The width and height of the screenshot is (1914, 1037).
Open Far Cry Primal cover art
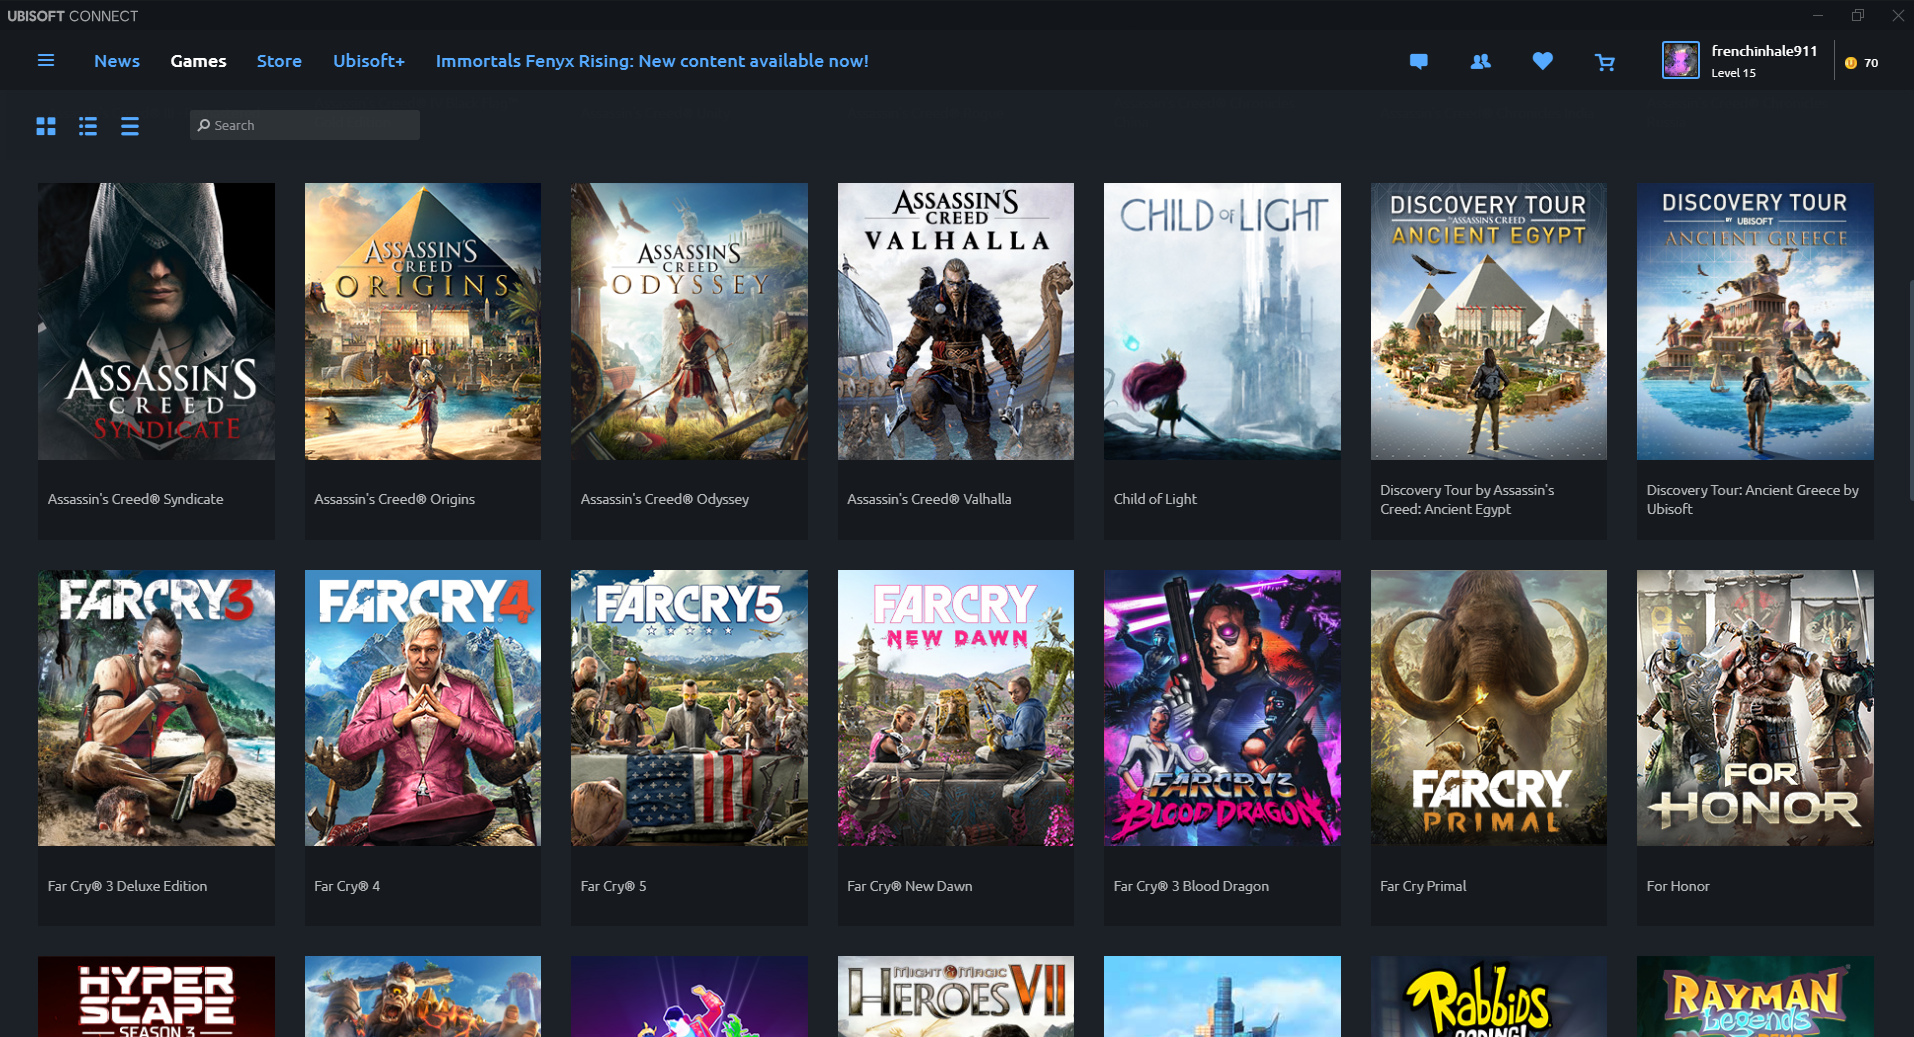coord(1489,708)
